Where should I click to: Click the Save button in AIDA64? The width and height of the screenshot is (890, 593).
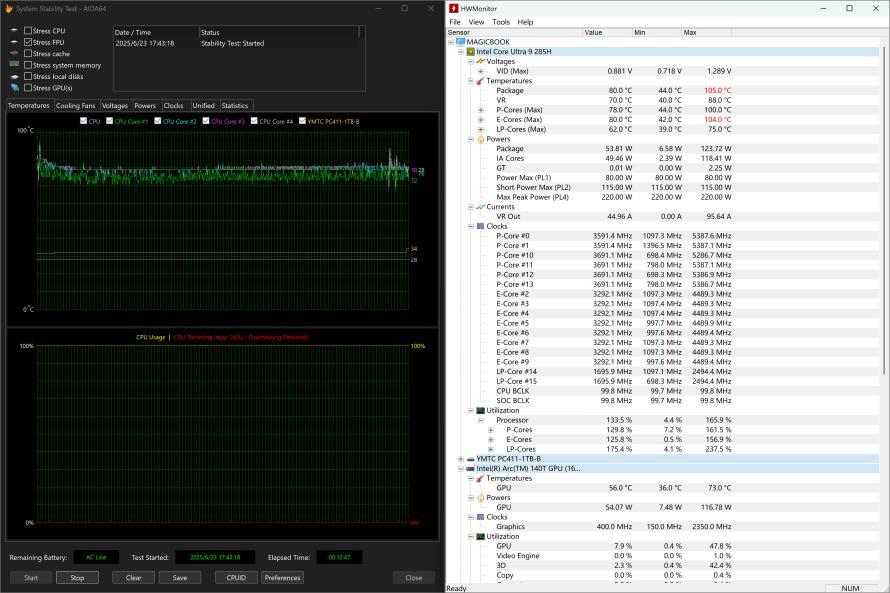coord(180,578)
